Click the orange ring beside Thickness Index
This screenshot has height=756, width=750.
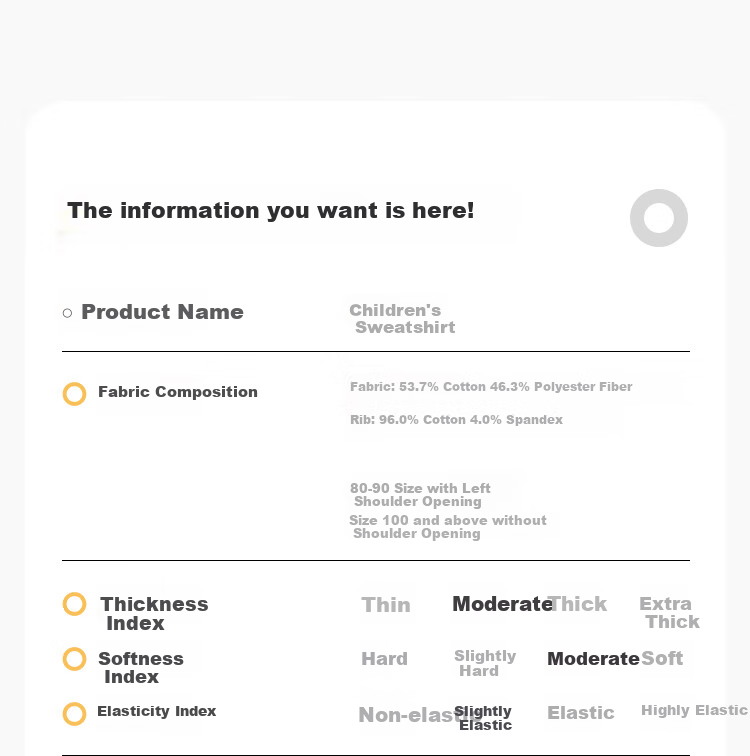tap(74, 604)
